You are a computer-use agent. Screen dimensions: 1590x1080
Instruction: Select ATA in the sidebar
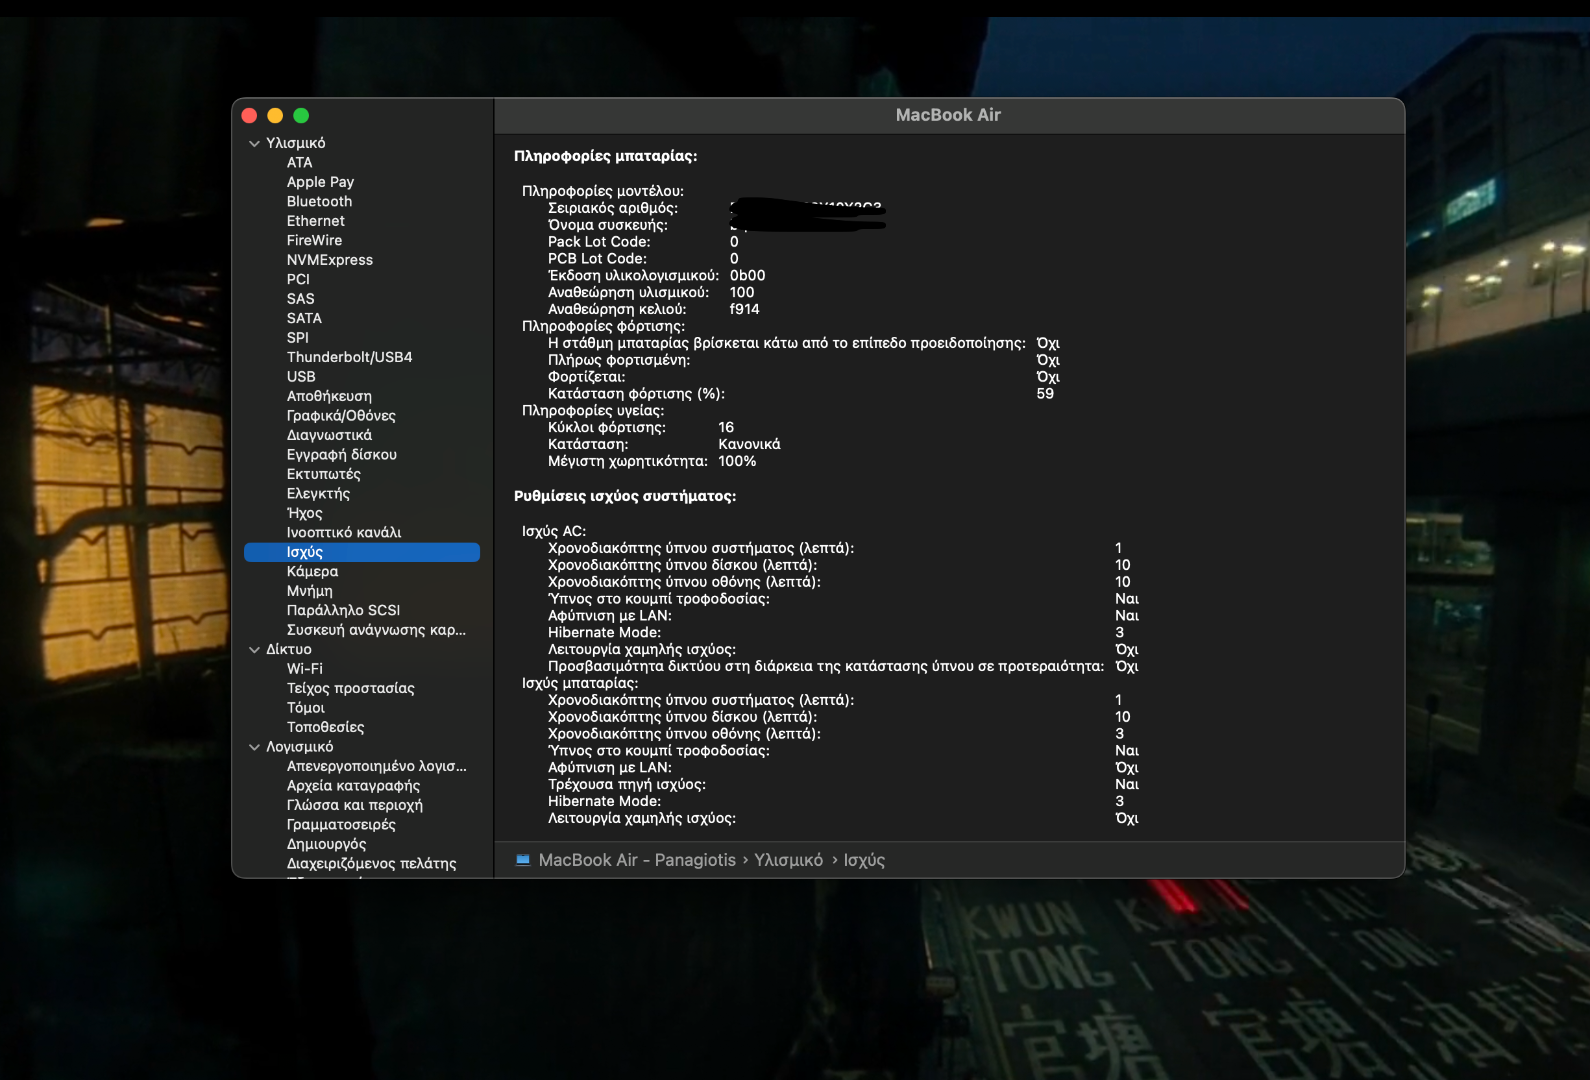point(299,162)
